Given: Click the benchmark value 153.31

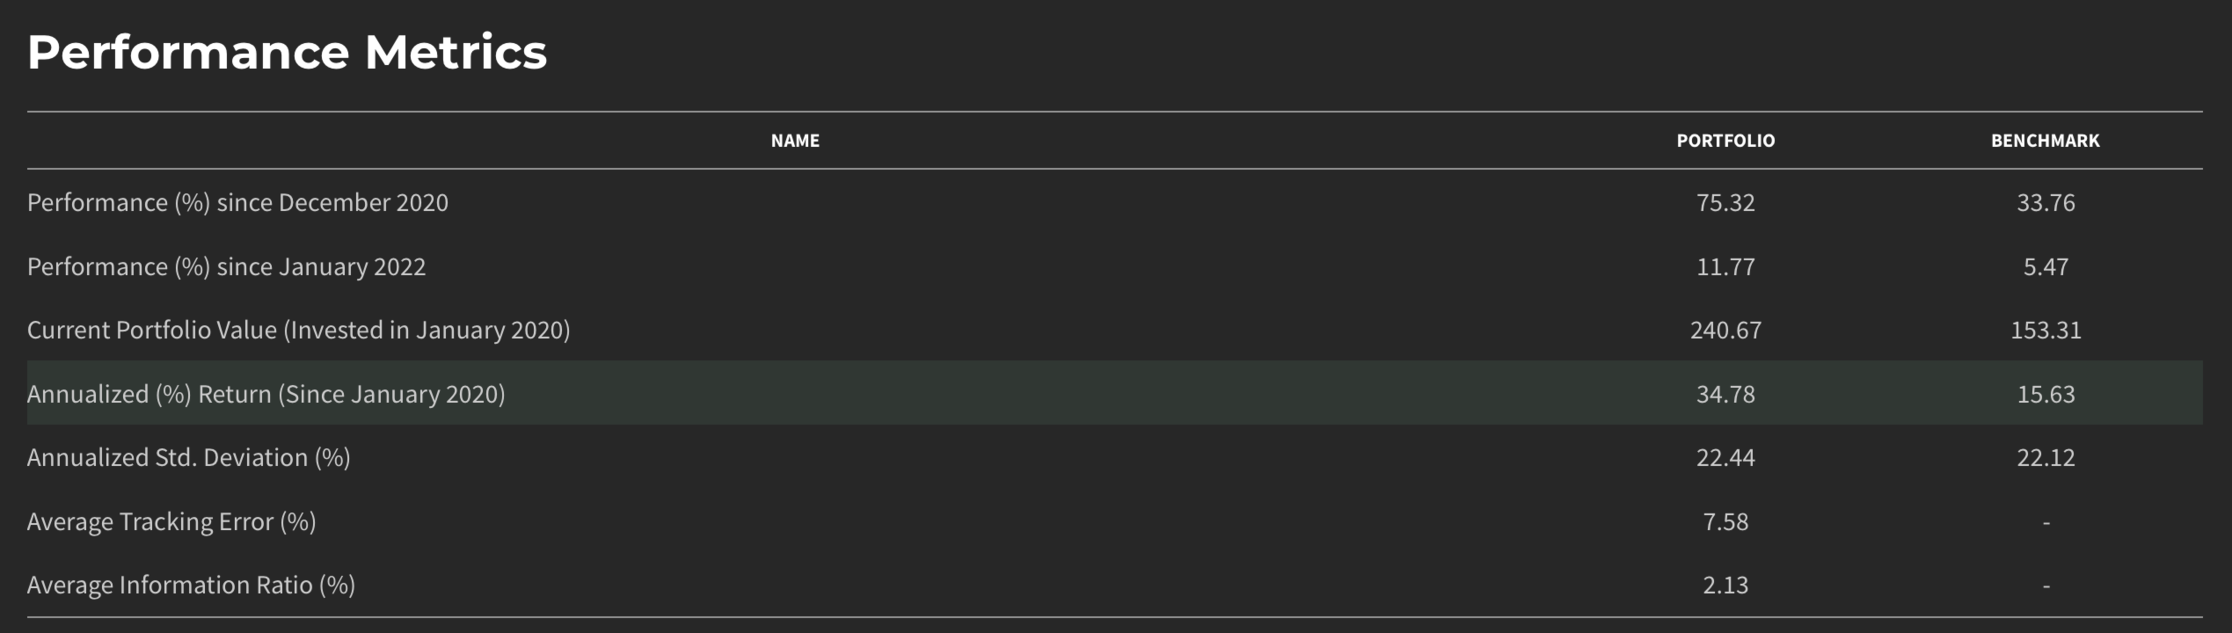Looking at the screenshot, I should pyautogui.click(x=2045, y=330).
